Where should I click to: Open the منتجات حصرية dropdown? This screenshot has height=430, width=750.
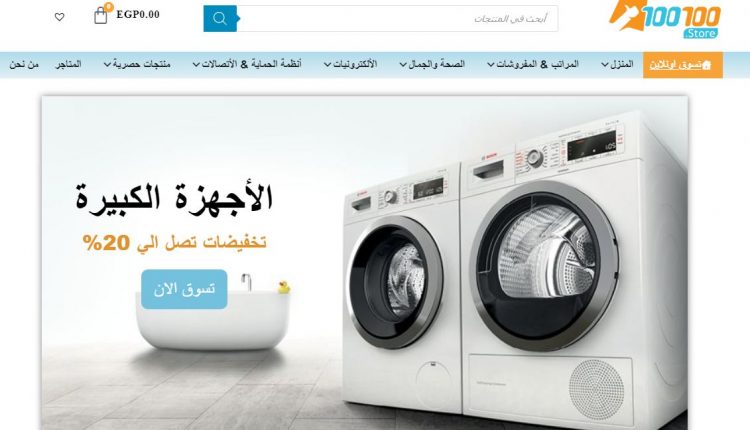tap(137, 64)
